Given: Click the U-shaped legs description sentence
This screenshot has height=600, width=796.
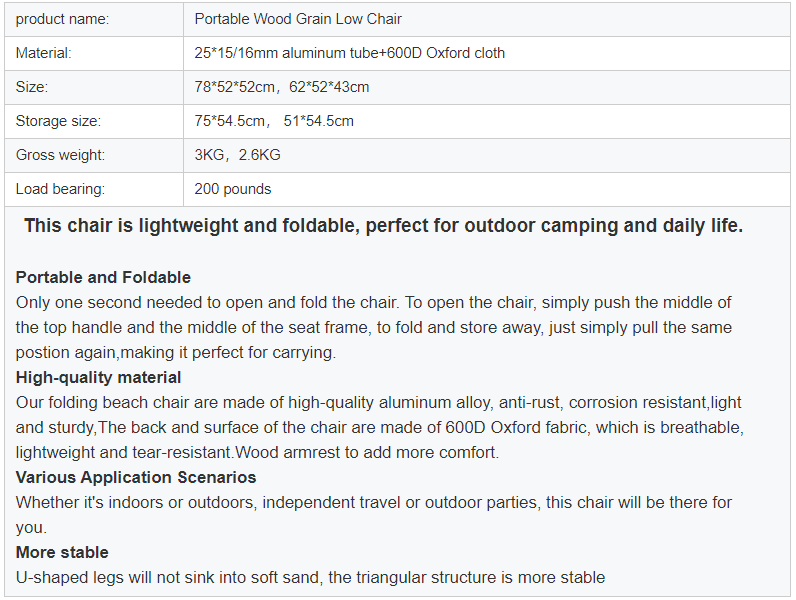Looking at the screenshot, I should point(310,578).
